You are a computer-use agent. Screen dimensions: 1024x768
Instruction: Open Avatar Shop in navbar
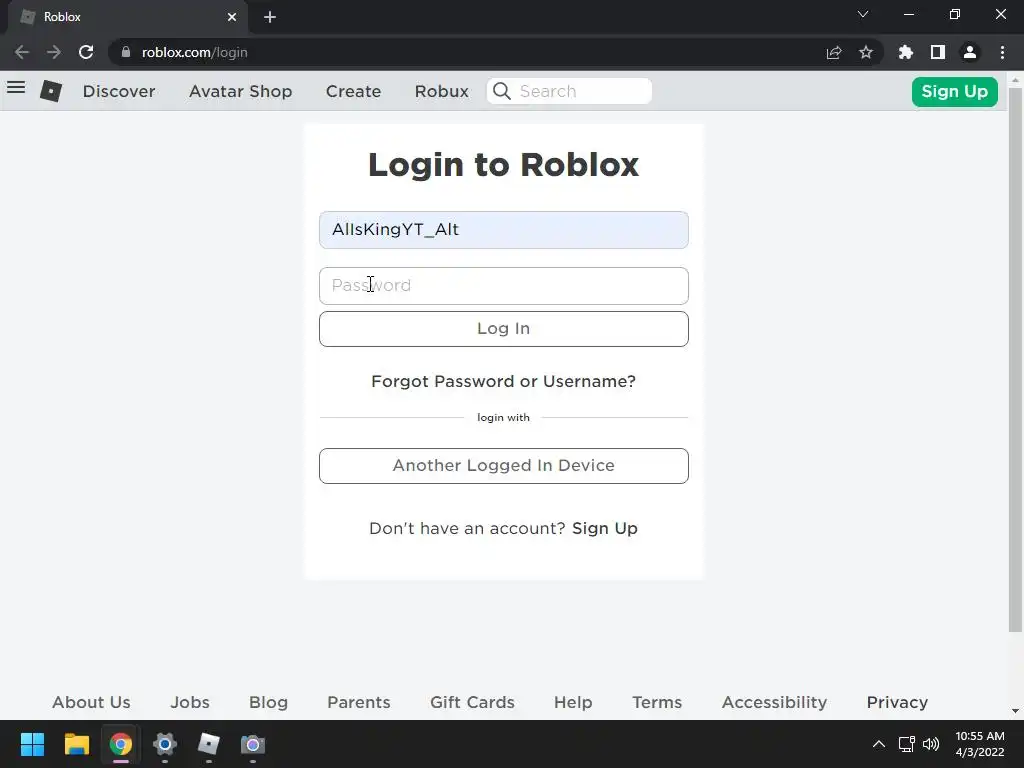point(240,91)
